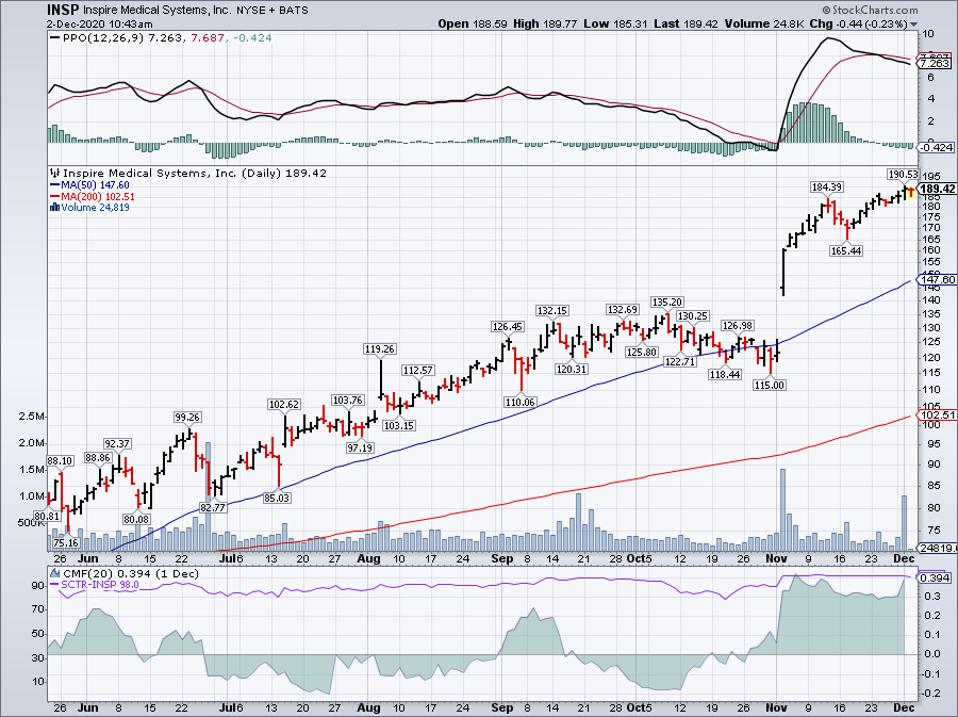Click the 118.44 price annotation
This screenshot has width=958, height=717.
725,374
